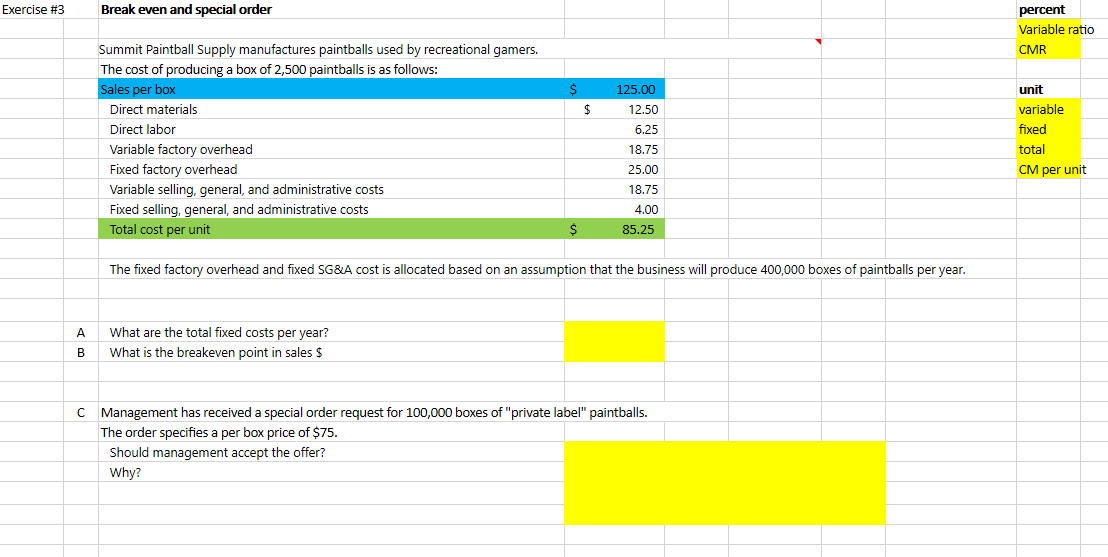Select the 'unit' header cell

point(1049,90)
